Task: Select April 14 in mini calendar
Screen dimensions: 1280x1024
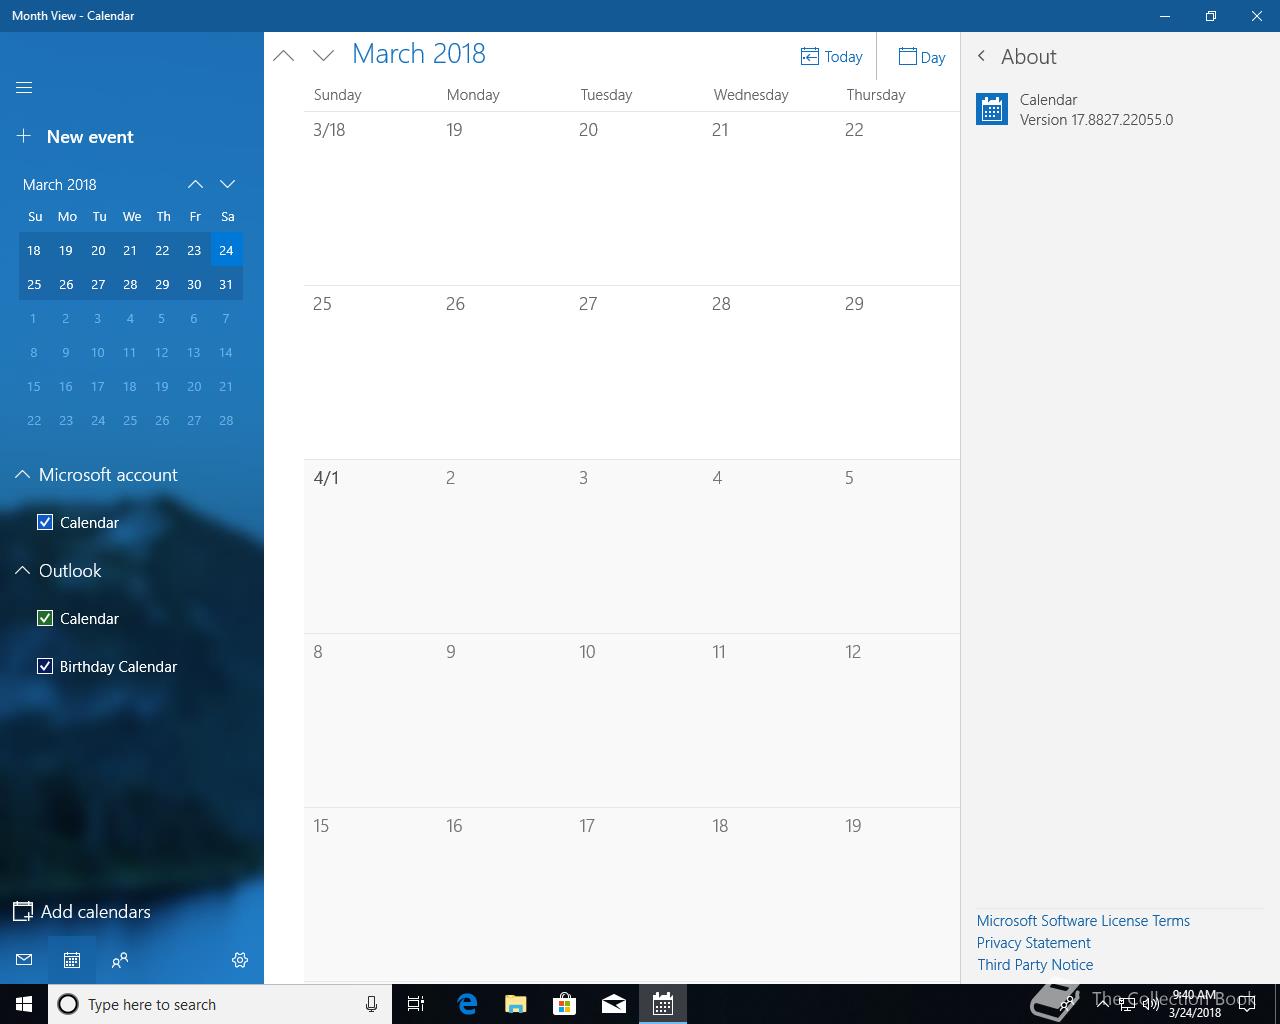Action: [226, 352]
